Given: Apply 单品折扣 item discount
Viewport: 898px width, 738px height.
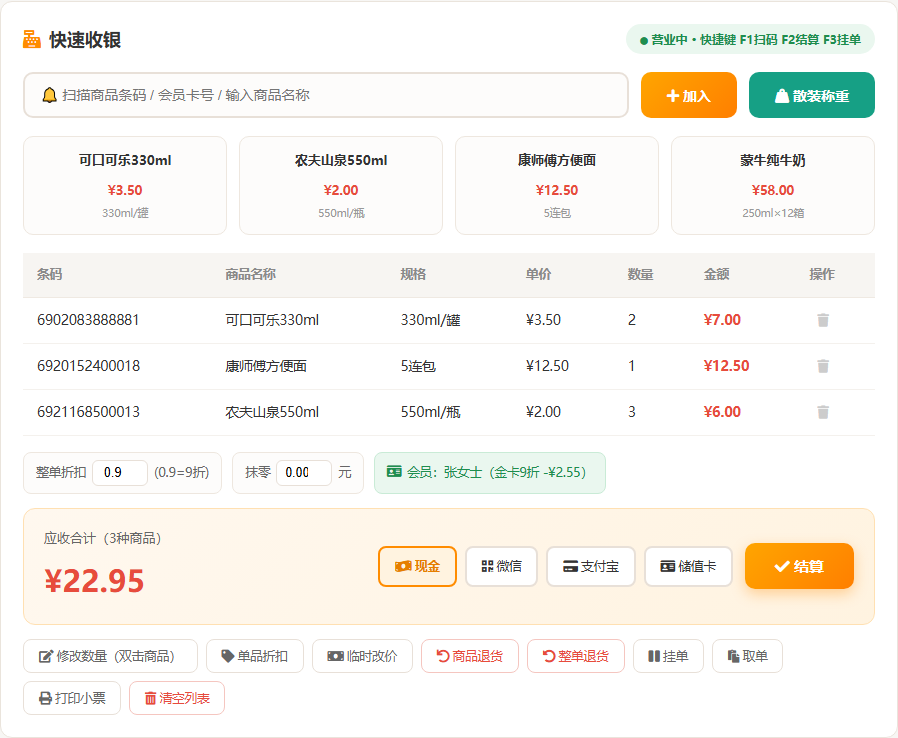Looking at the screenshot, I should 254,656.
